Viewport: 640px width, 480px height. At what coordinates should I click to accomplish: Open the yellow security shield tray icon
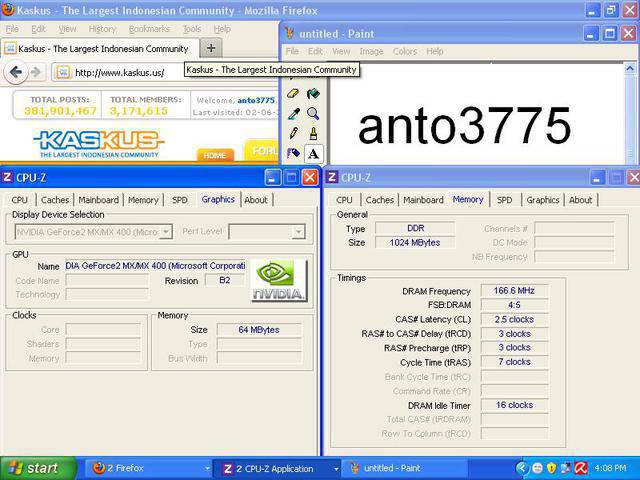pyautogui.click(x=551, y=468)
